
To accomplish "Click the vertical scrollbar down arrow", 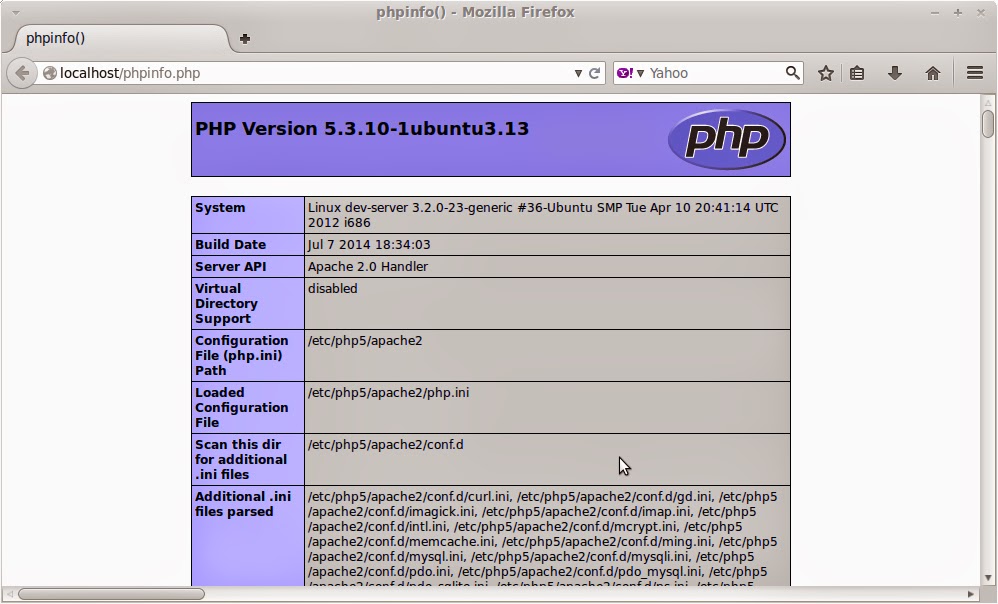I will pyautogui.click(x=988, y=579).
